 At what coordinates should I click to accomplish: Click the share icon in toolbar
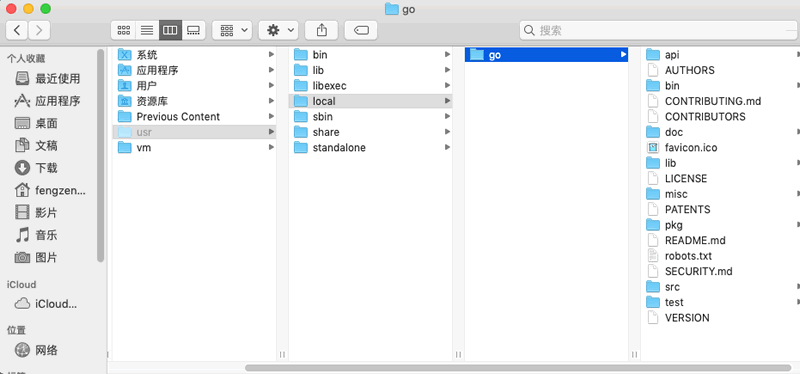(321, 31)
